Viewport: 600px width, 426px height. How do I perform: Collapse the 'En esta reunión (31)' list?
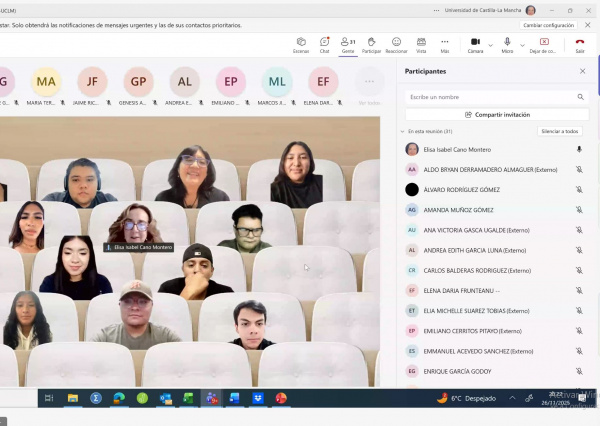[x=405, y=131]
